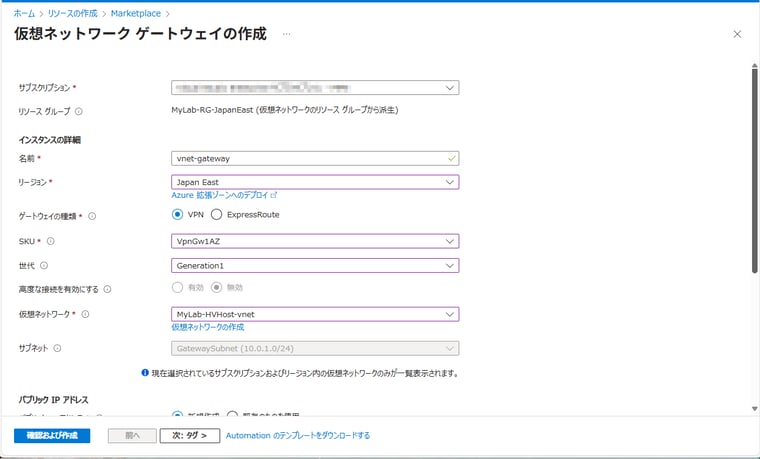Viewport: 760px width, 459px height.
Task: Click info icon next to リソース グループ
Action: tap(79, 111)
